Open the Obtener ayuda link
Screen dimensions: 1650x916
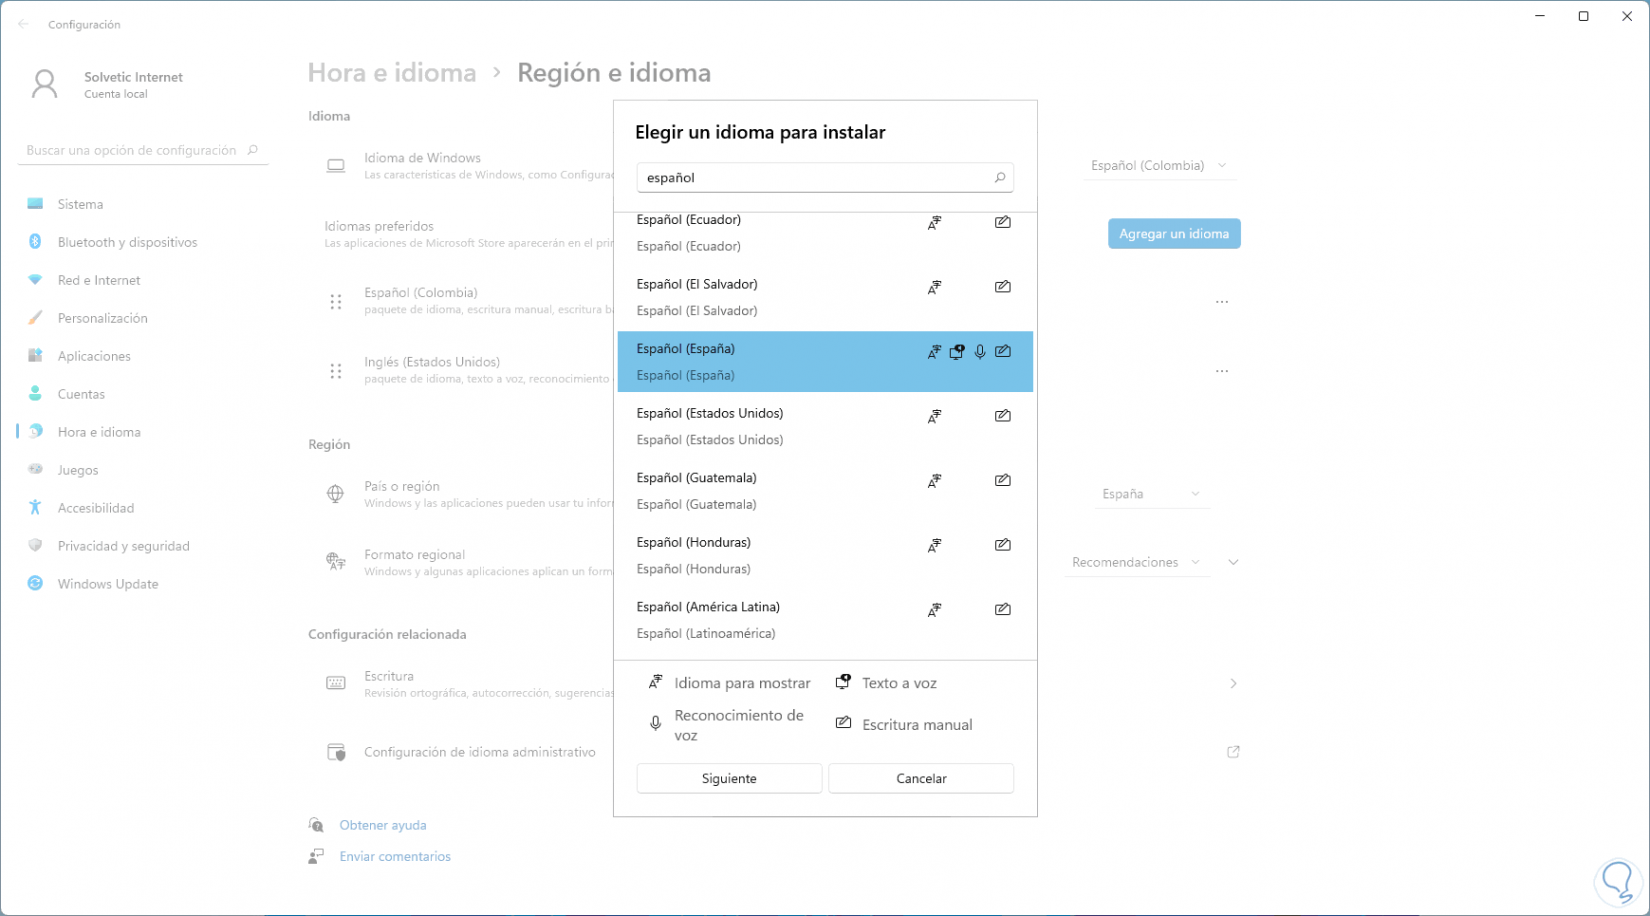coord(382,825)
